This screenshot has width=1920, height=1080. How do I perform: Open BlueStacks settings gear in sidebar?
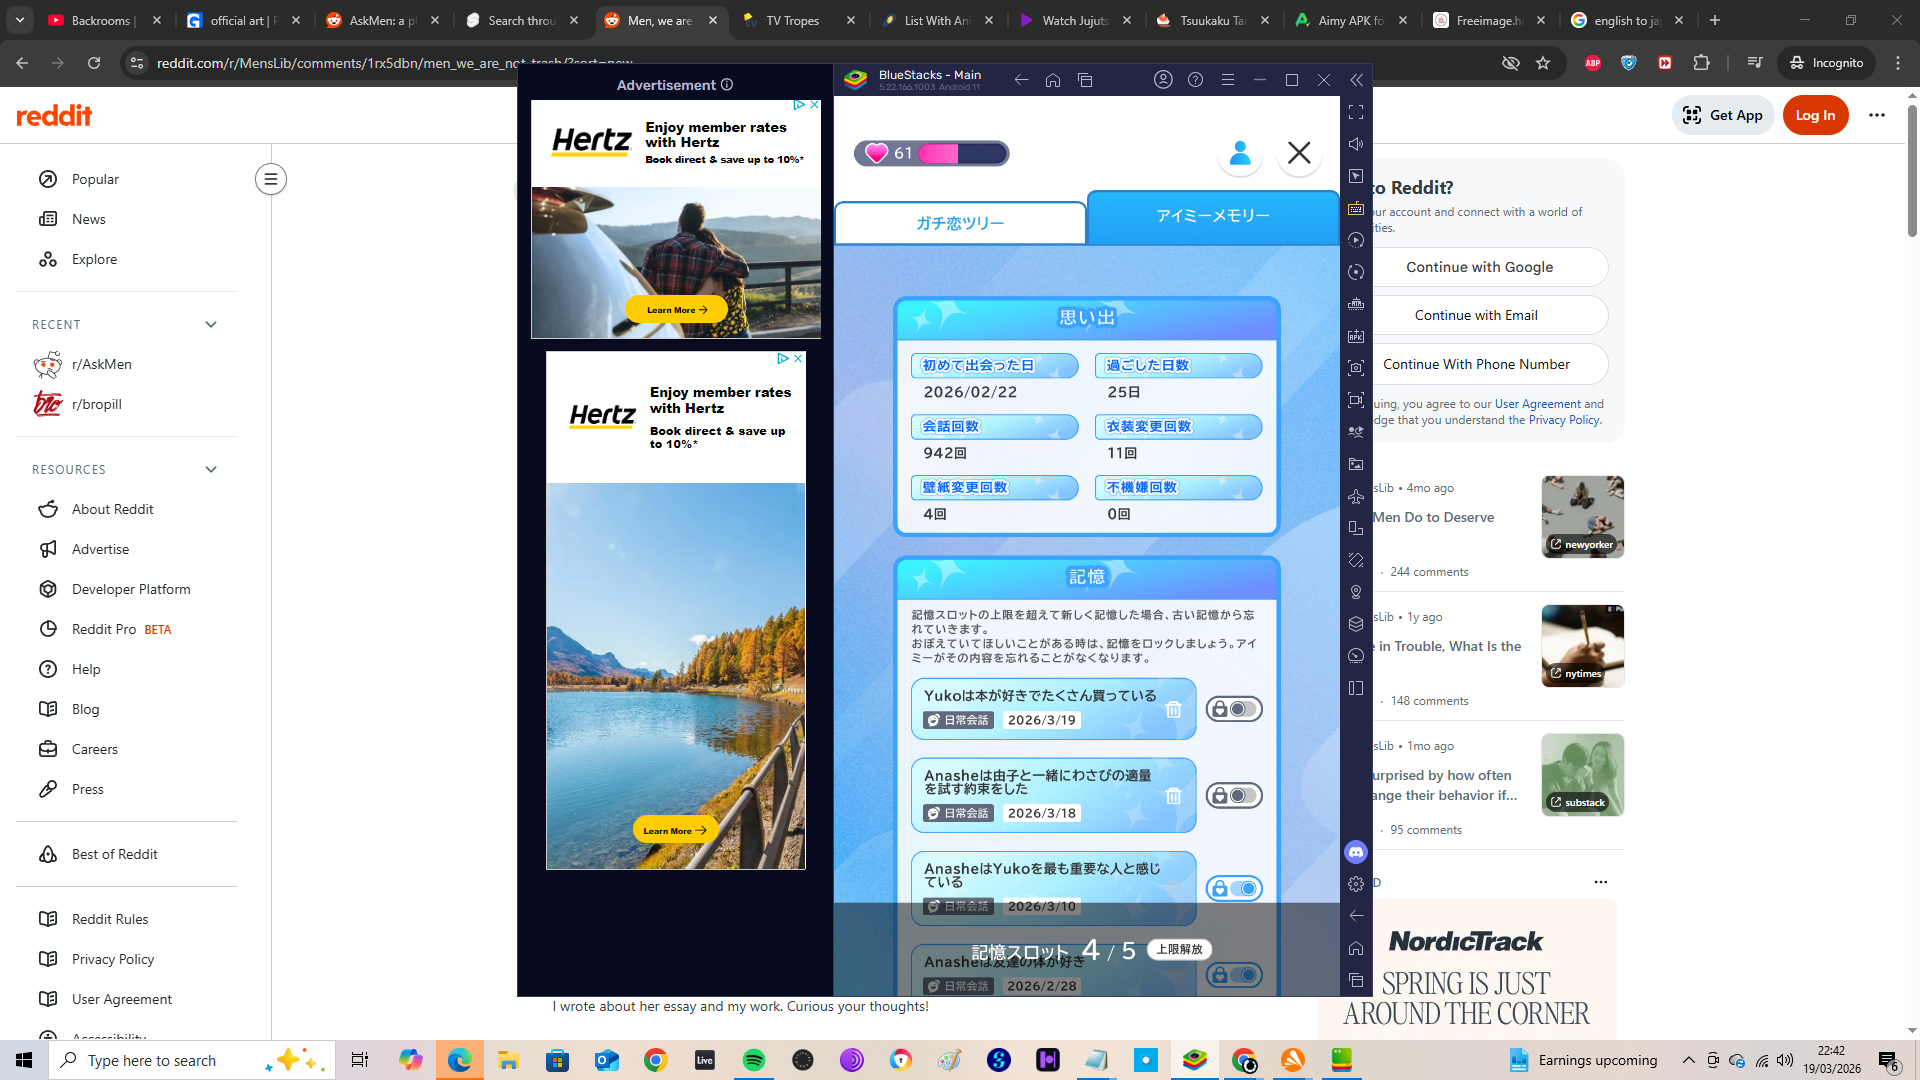coord(1356,884)
